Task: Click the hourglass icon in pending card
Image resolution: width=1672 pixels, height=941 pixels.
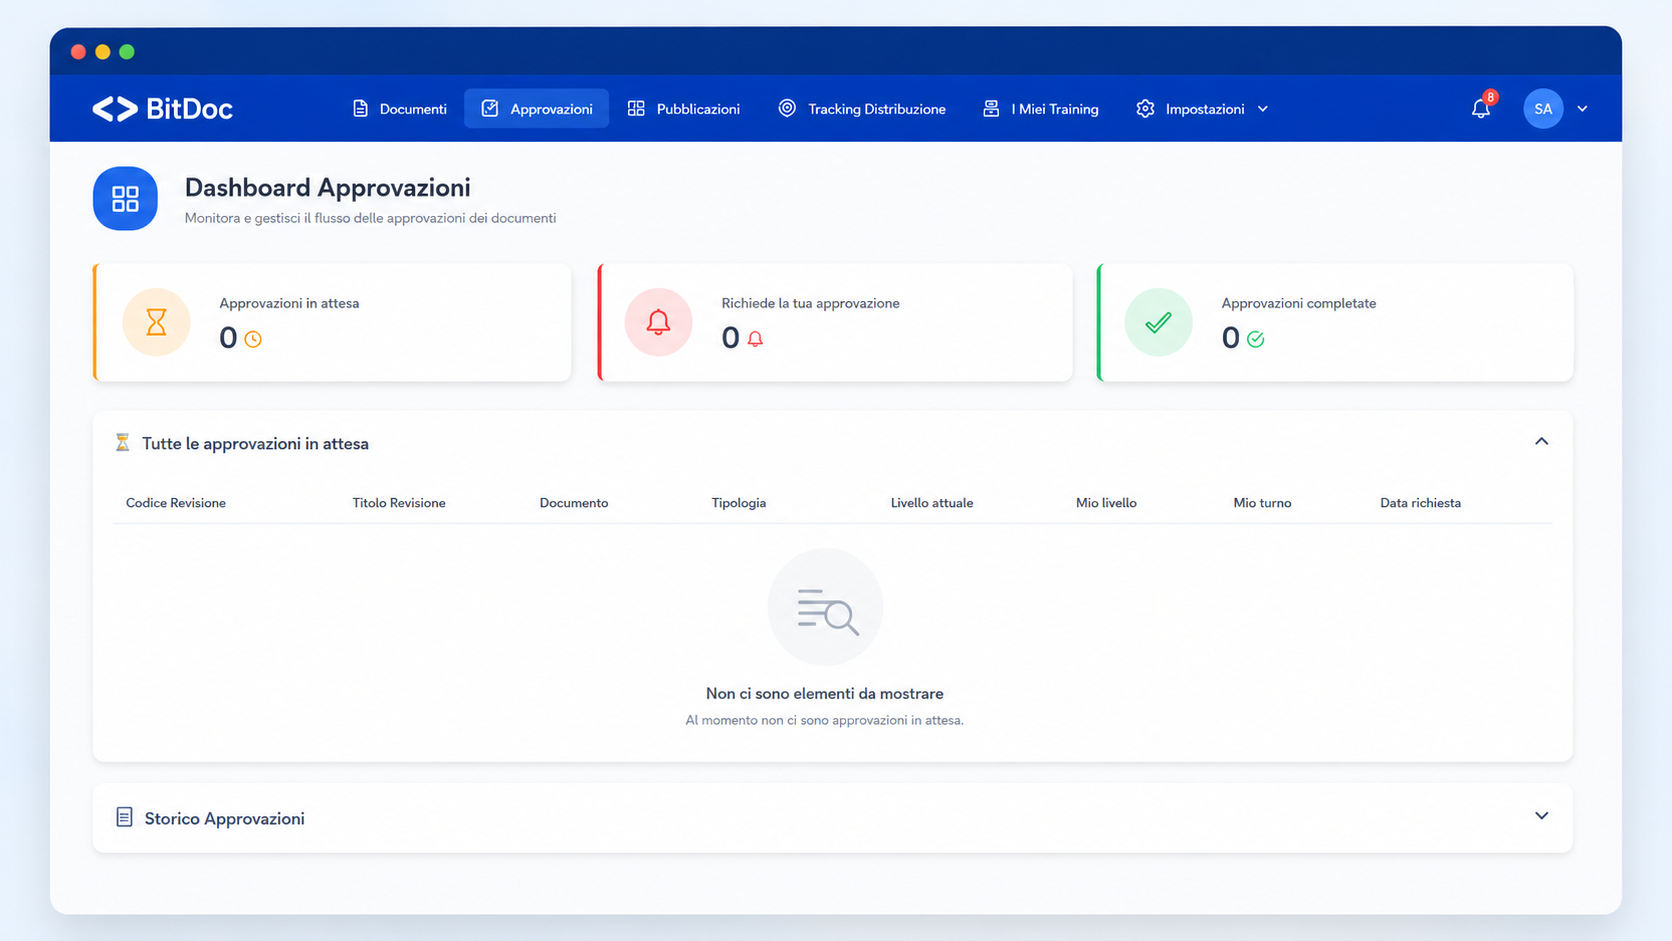Action: point(156,322)
